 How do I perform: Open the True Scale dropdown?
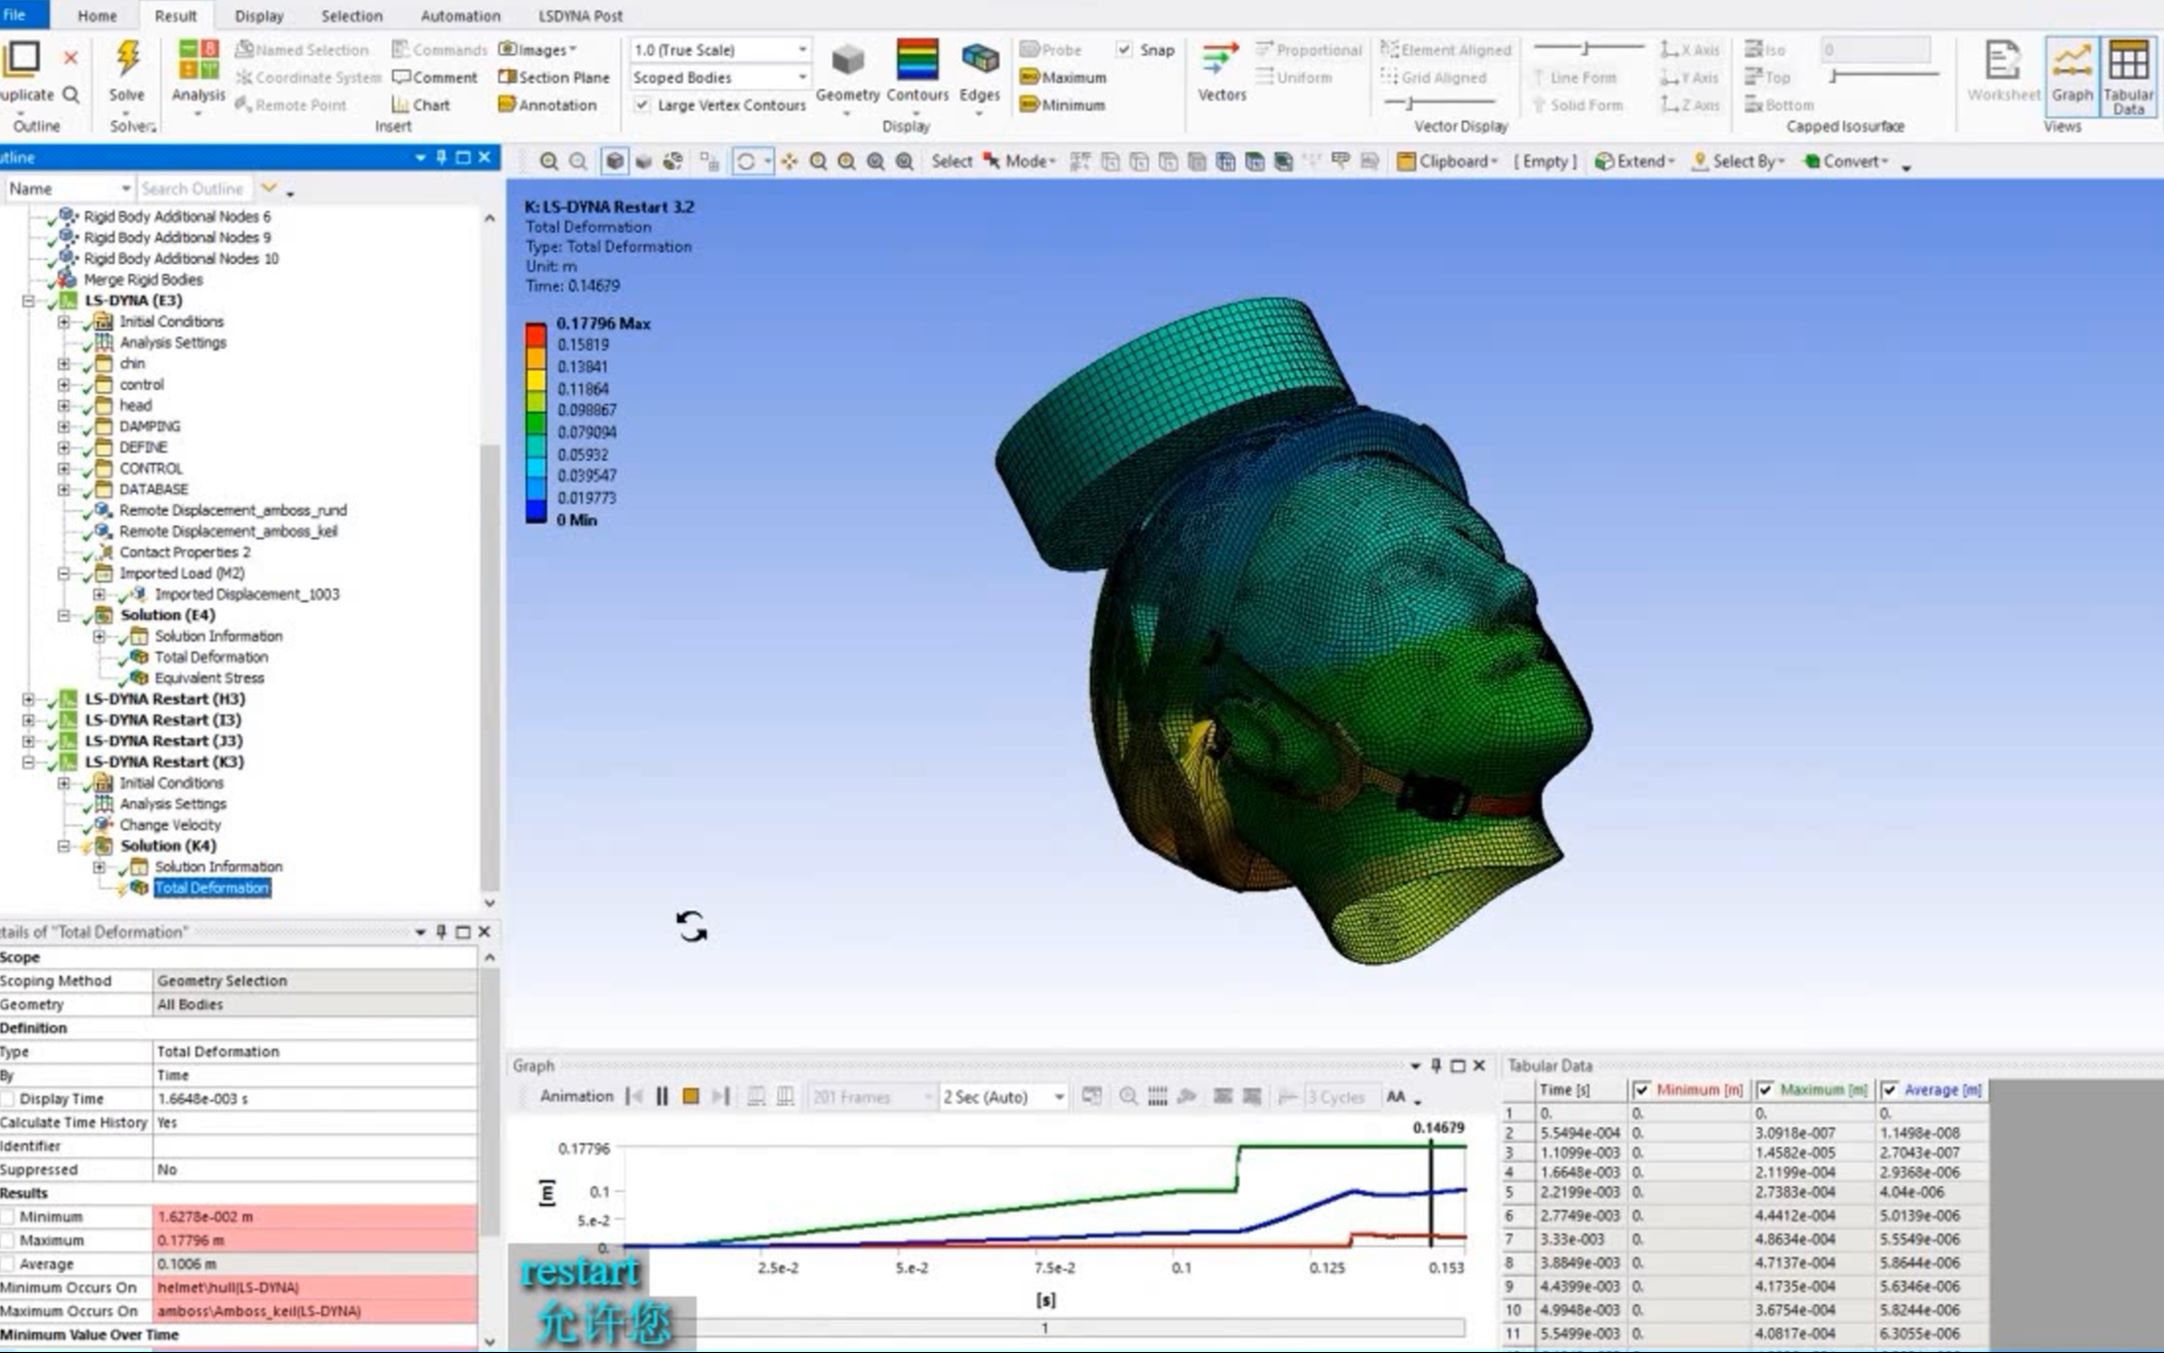[802, 49]
